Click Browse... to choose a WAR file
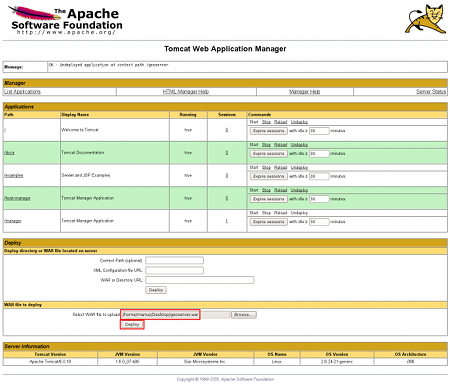 [x=244, y=315]
